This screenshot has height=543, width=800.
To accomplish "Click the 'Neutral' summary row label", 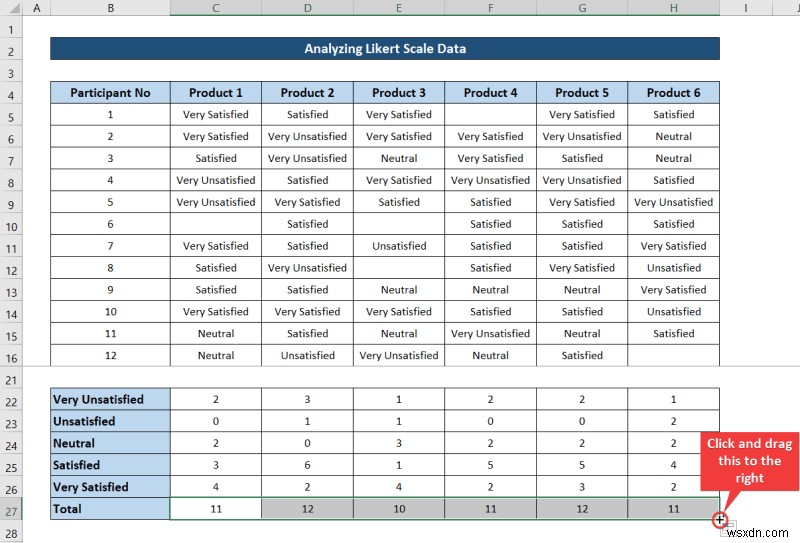I will pos(110,443).
